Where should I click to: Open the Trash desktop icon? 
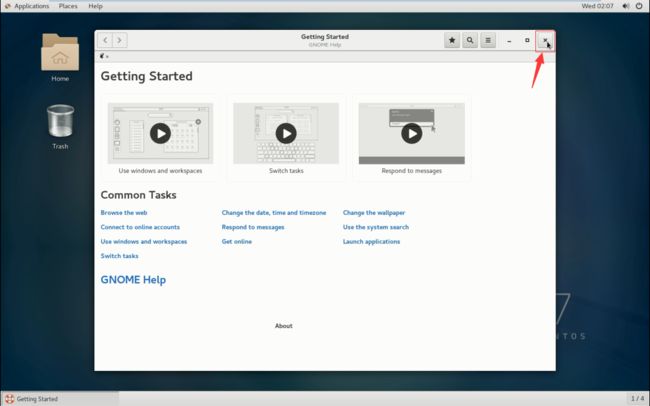click(61, 126)
